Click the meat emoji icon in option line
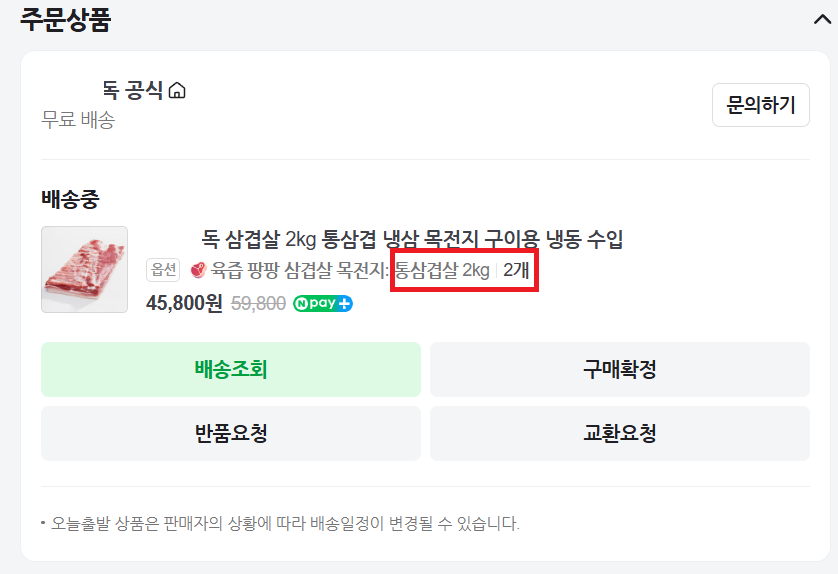The image size is (838, 574). click(197, 270)
